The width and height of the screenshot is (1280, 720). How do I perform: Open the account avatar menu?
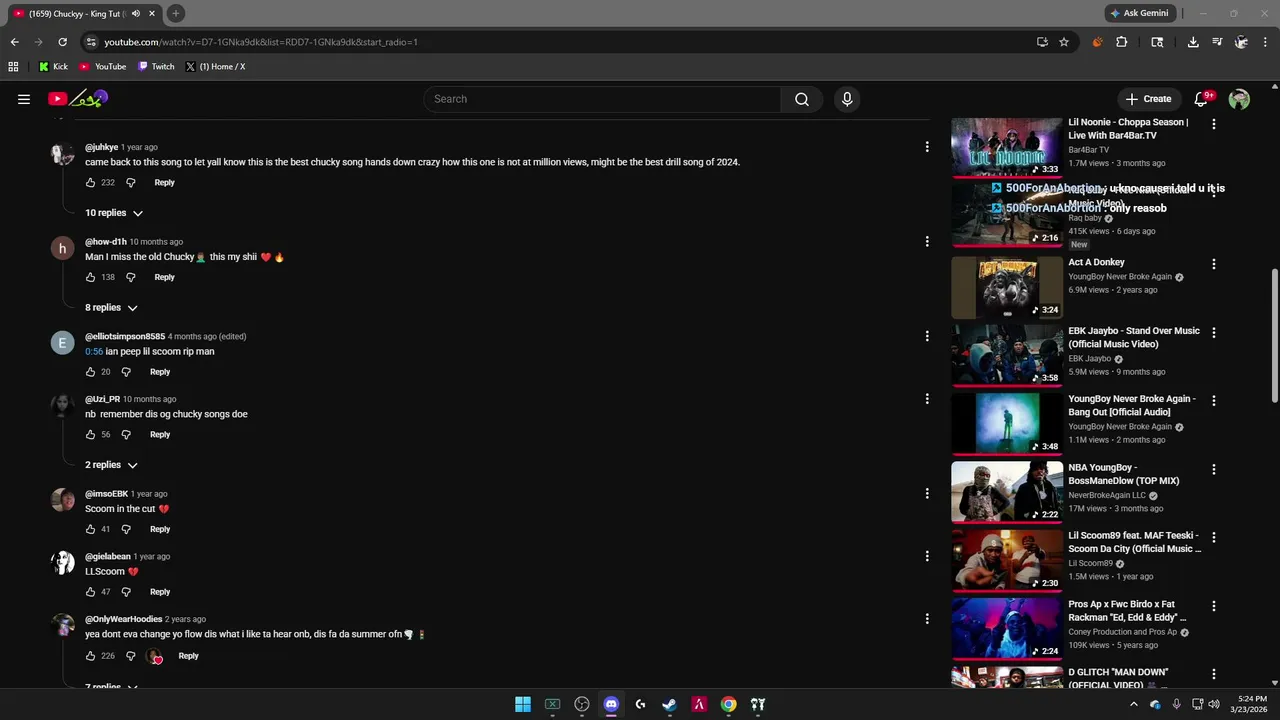(x=1239, y=99)
